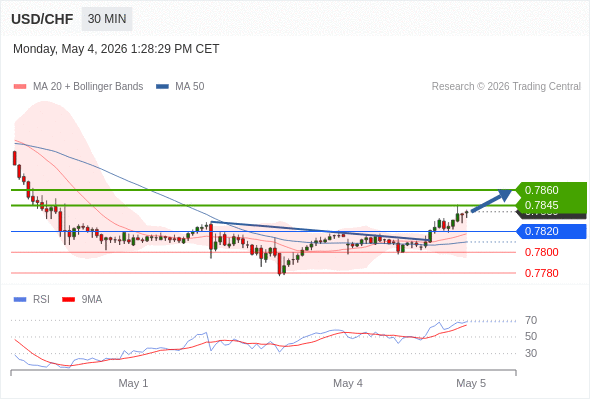Image resolution: width=590 pixels, height=400 pixels.
Task: Select the 0.7845 resistance price tag
Action: 551,205
